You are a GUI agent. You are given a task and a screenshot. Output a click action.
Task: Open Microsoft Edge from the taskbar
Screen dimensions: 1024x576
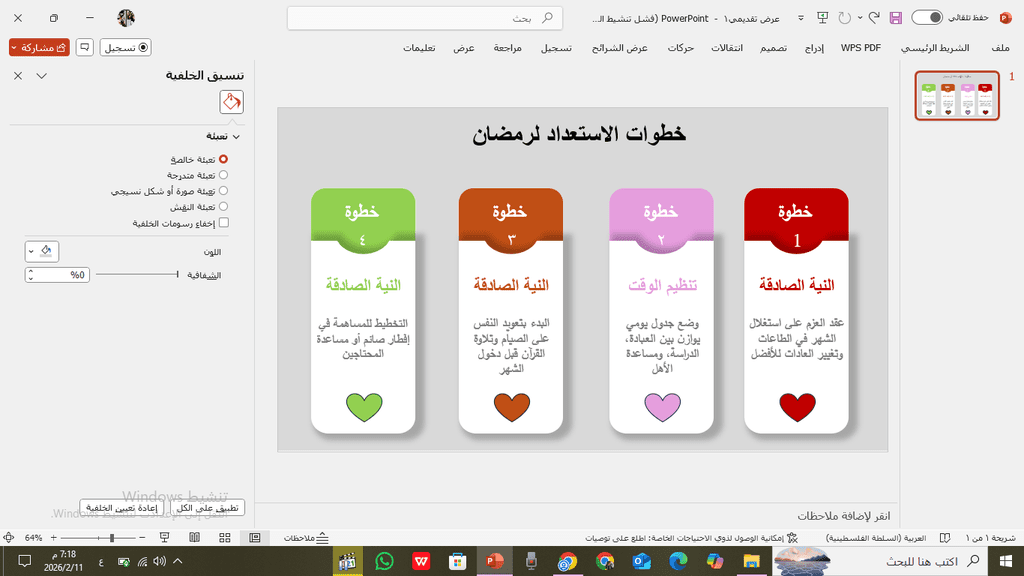click(678, 561)
